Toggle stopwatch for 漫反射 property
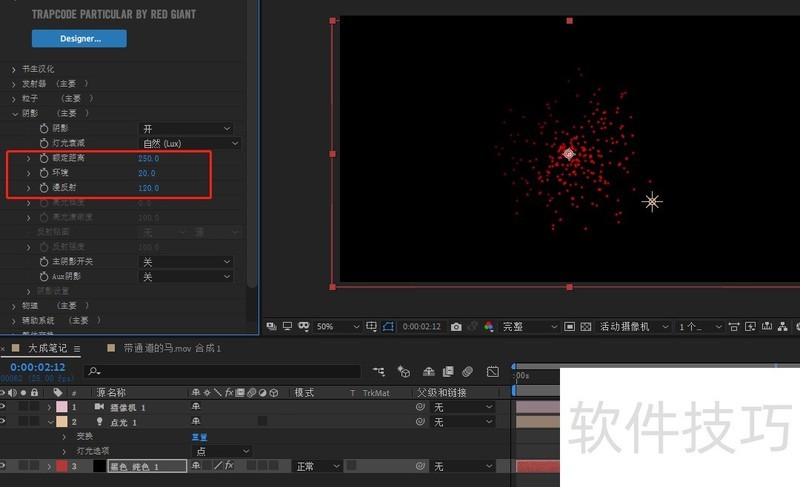The width and height of the screenshot is (800, 487). click(43, 188)
